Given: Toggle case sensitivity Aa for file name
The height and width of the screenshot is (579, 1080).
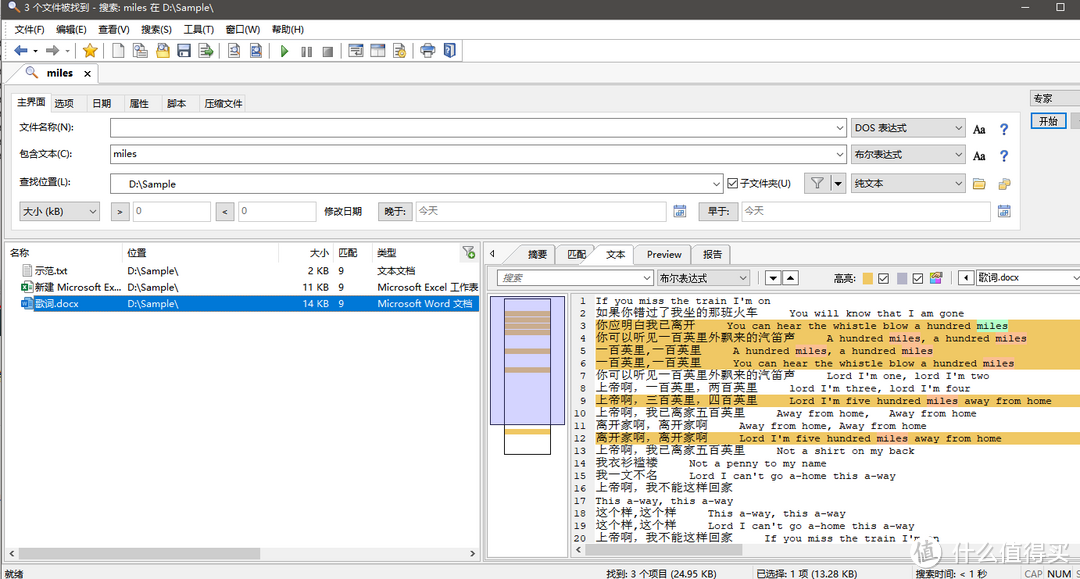Looking at the screenshot, I should click(x=979, y=129).
